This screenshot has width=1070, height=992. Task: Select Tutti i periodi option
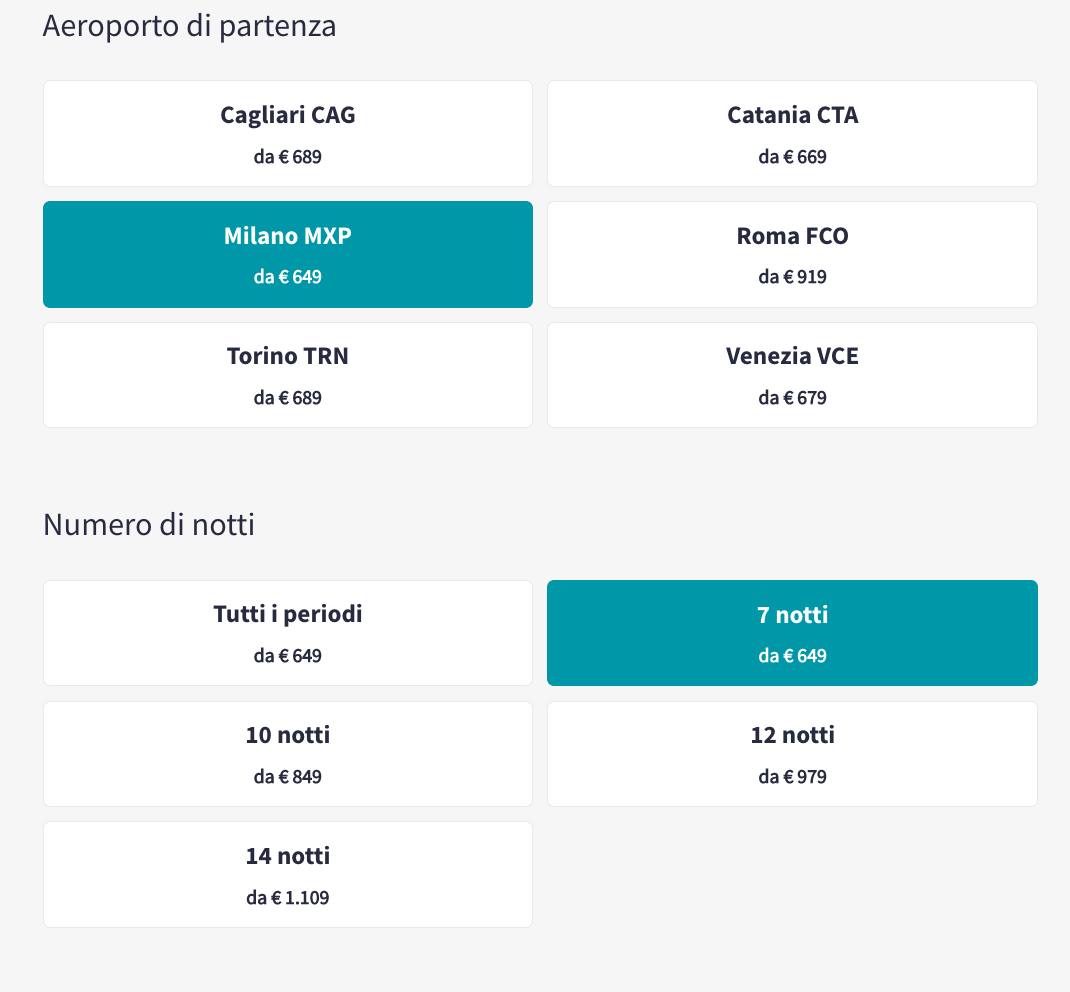click(288, 632)
